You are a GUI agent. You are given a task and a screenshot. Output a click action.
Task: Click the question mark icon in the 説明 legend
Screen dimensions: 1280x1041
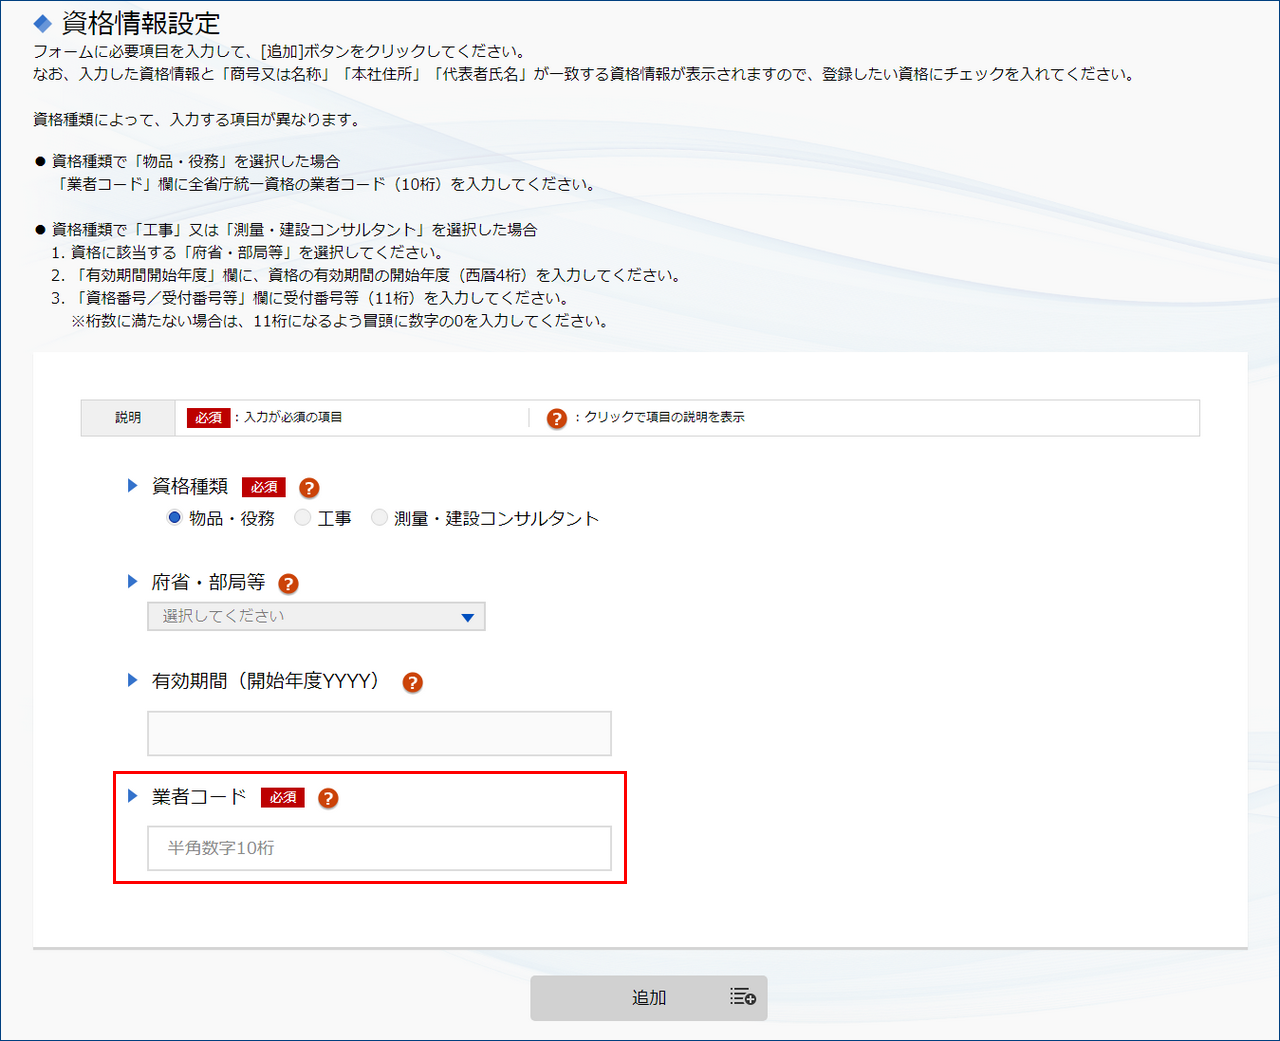(x=557, y=419)
